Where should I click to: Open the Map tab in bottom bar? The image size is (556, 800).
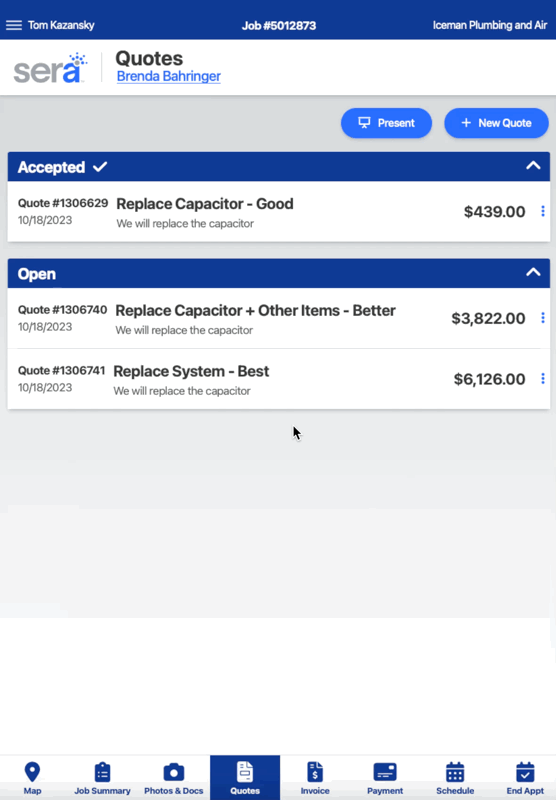[32, 772]
